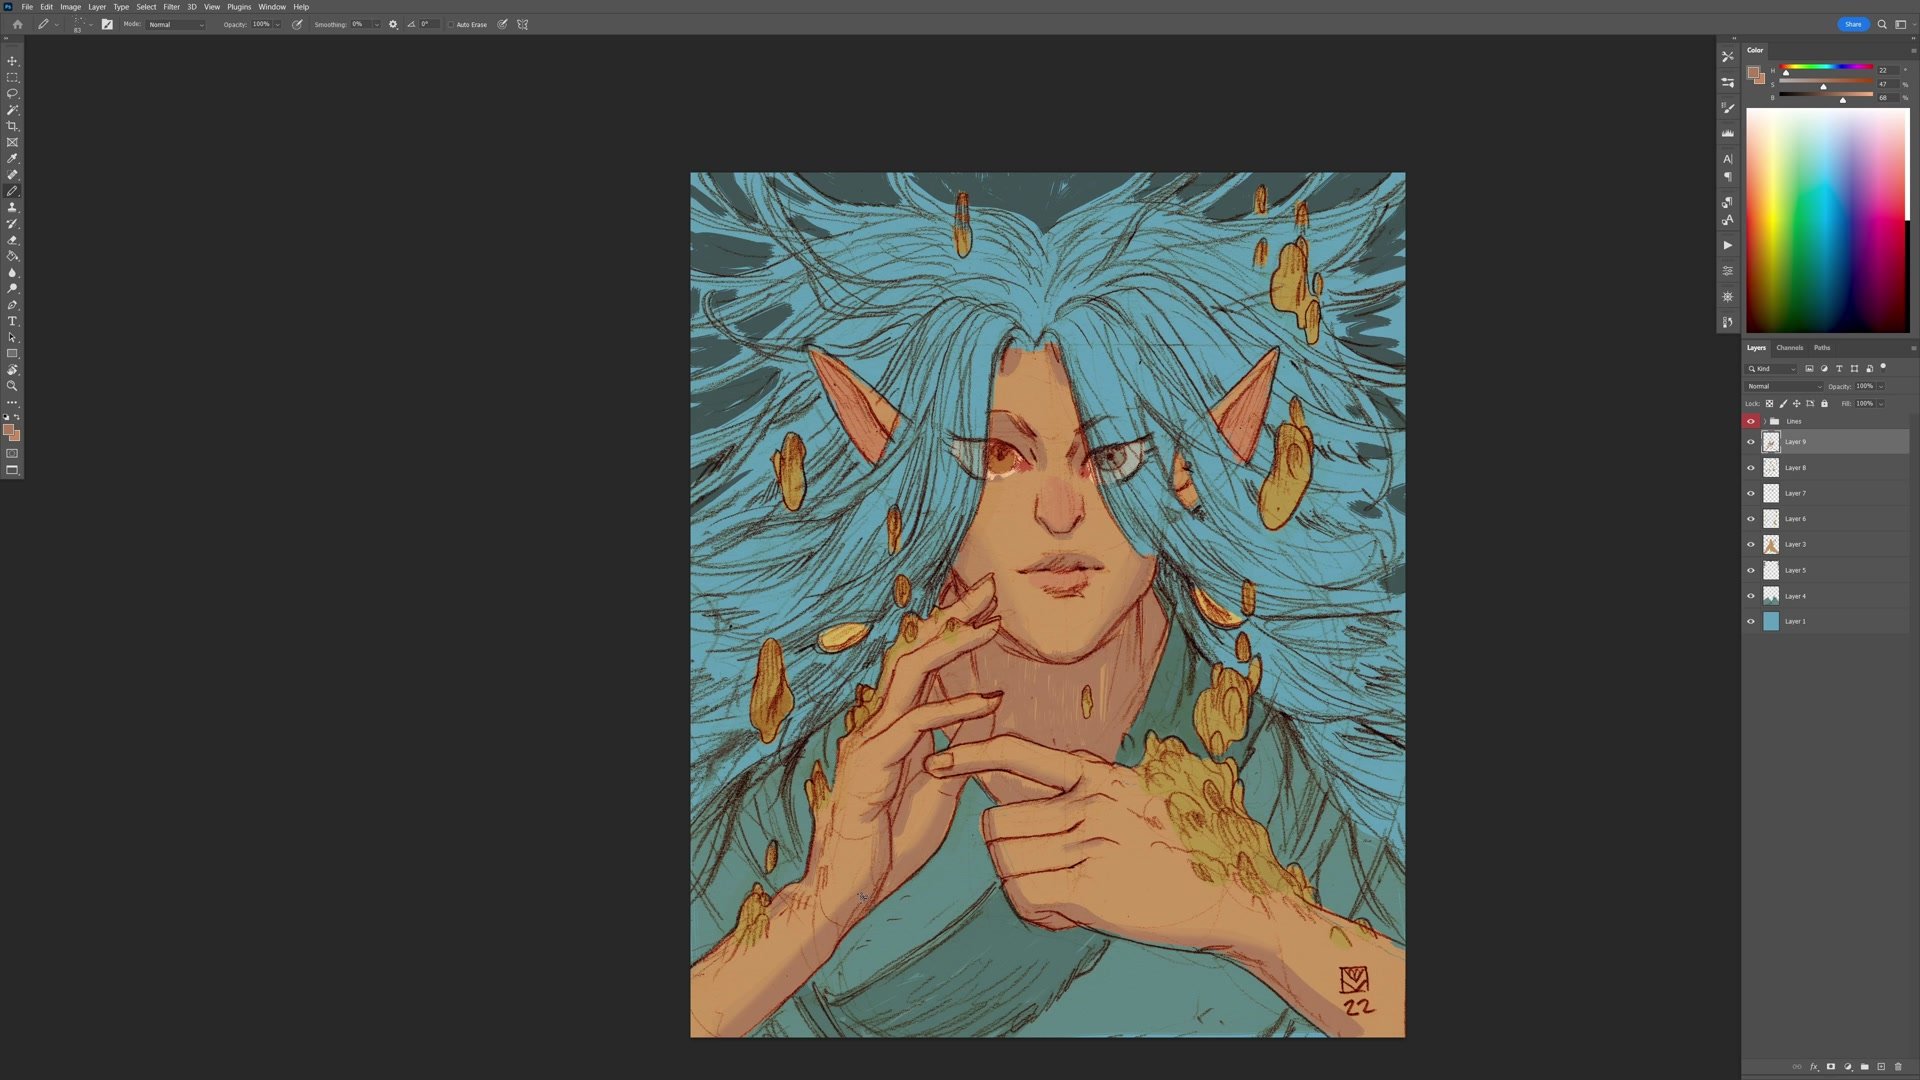1920x1080 pixels.
Task: Select the Layer 3 thumbnail
Action: [x=1771, y=545]
